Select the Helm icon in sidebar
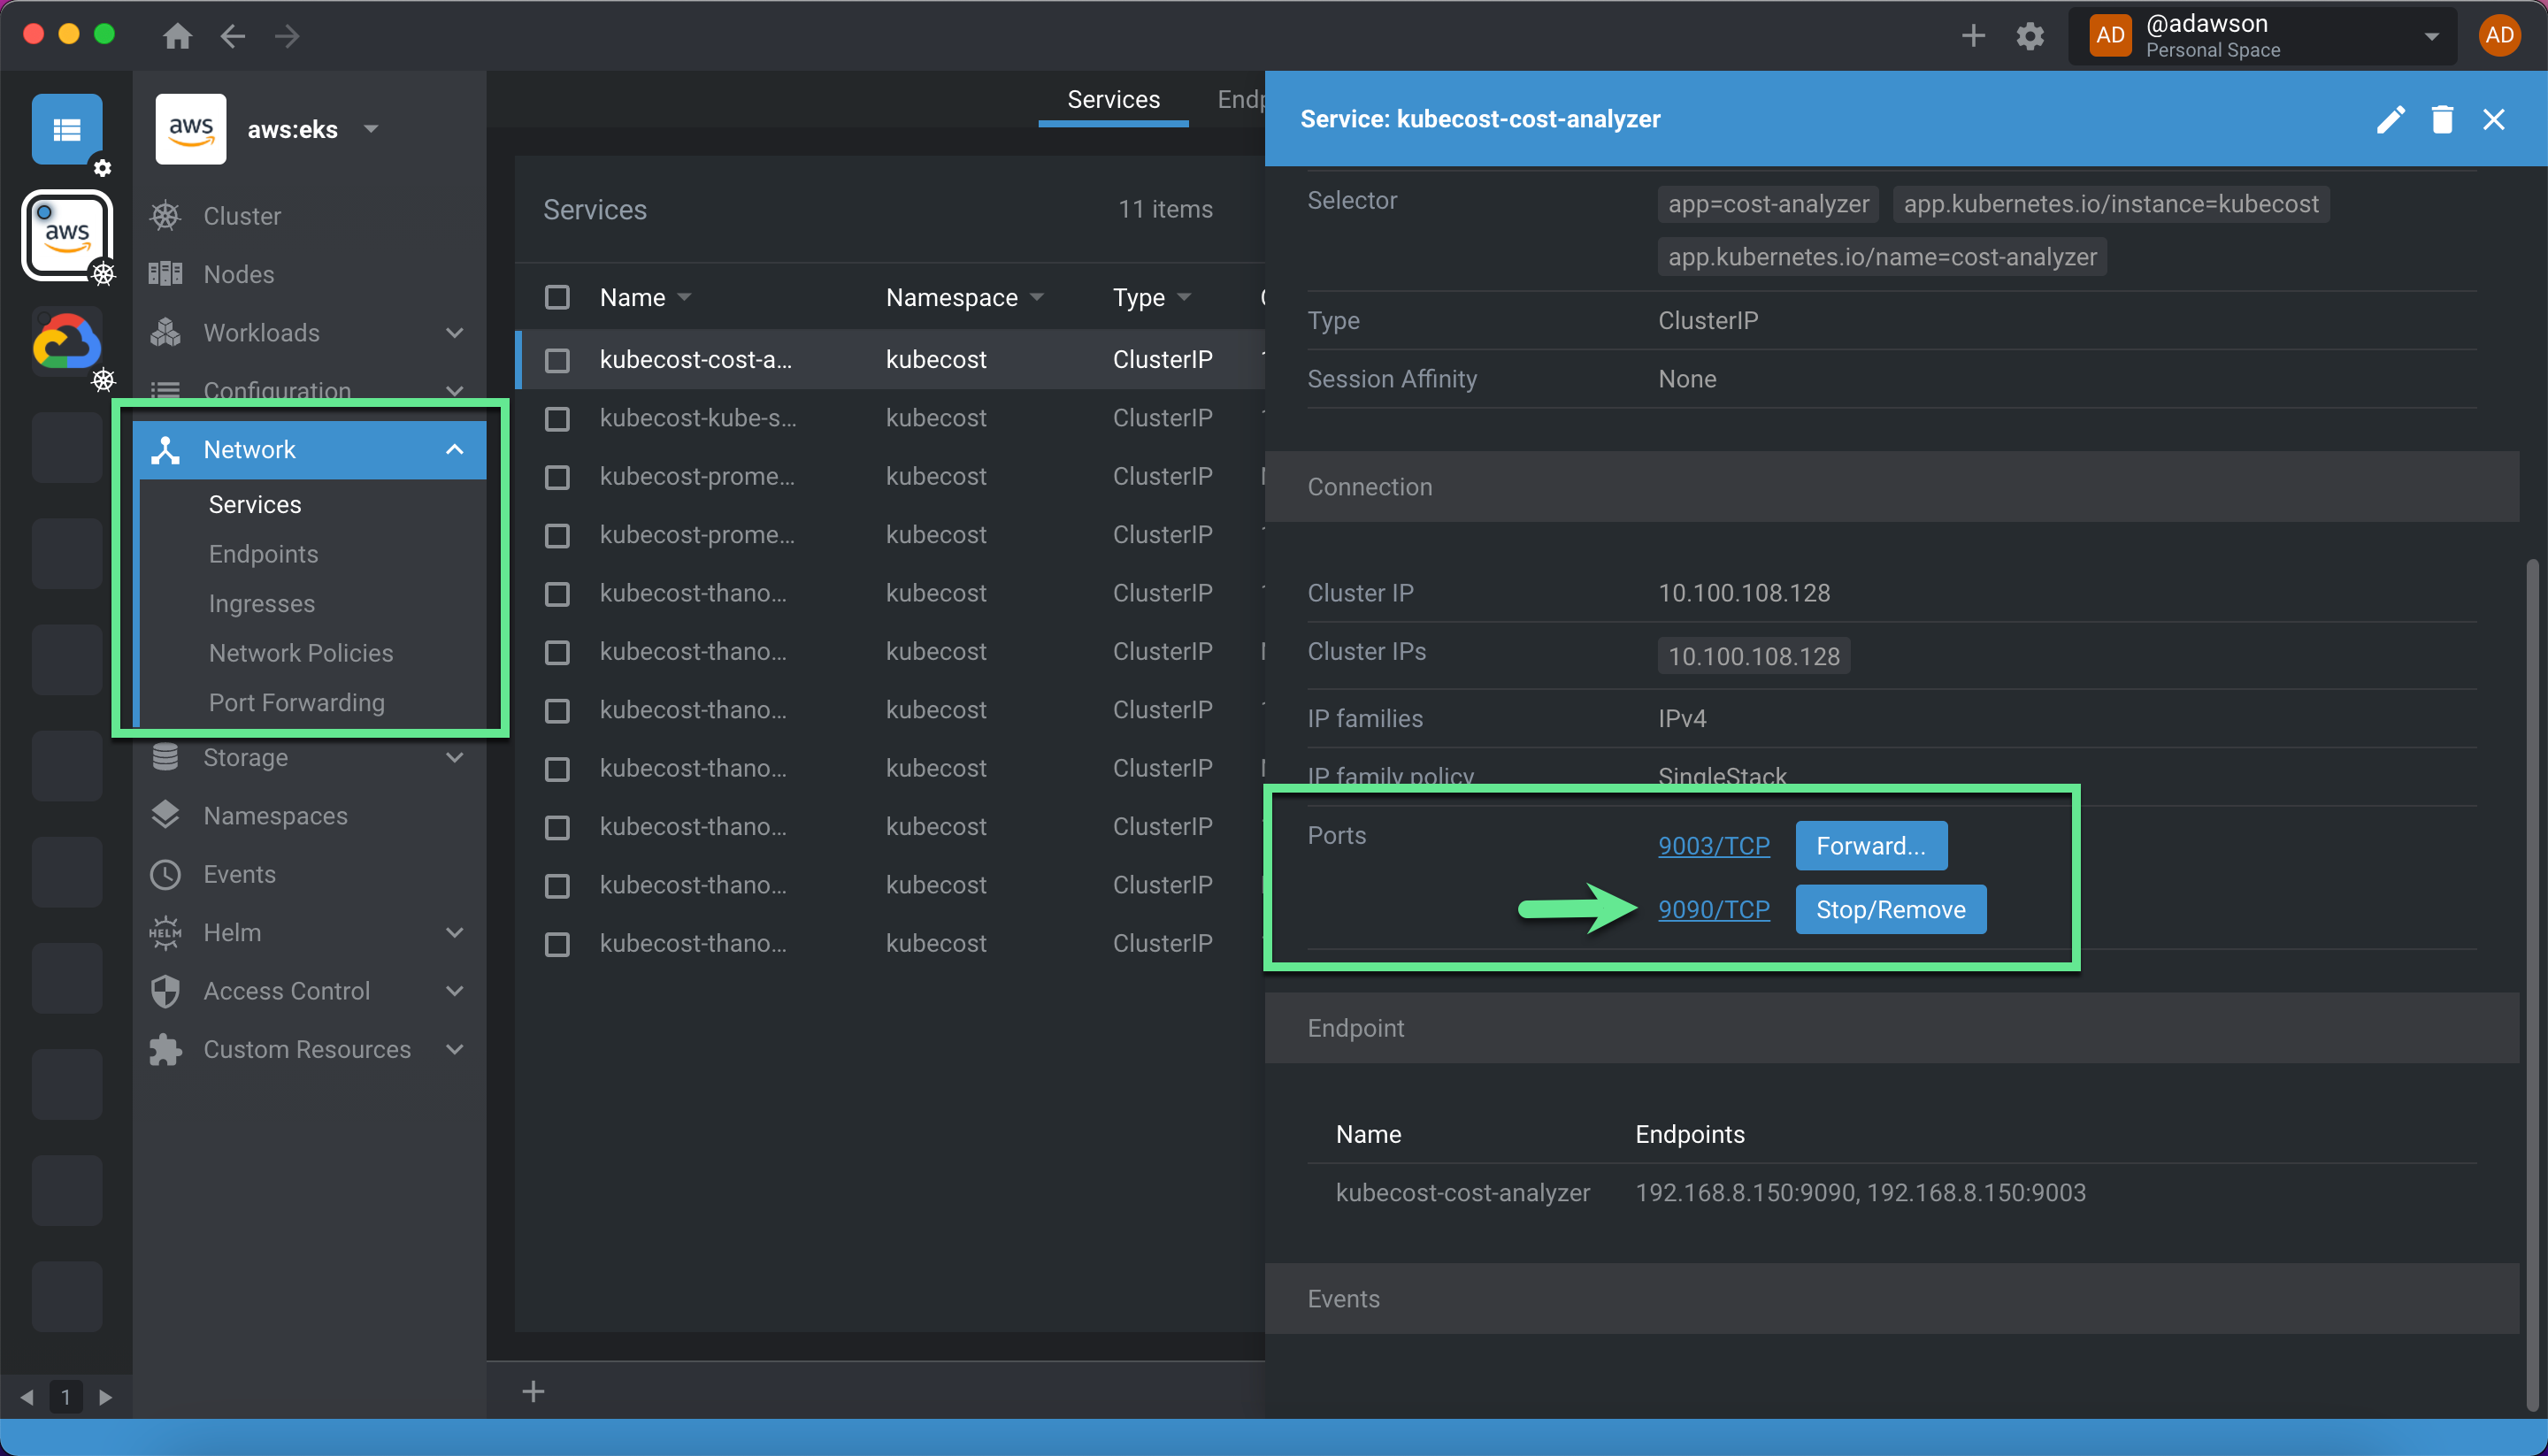Image resolution: width=2548 pixels, height=1456 pixels. (x=168, y=931)
